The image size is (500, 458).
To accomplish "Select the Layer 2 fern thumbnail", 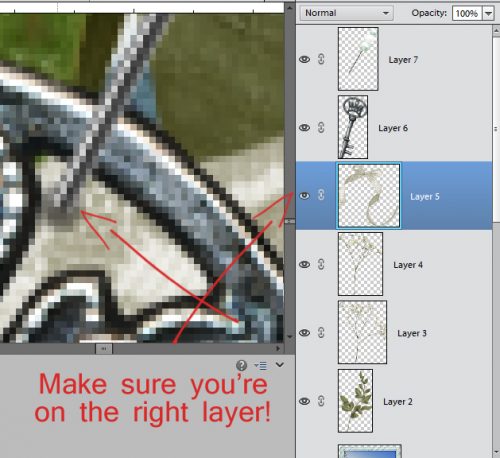I will (355, 401).
